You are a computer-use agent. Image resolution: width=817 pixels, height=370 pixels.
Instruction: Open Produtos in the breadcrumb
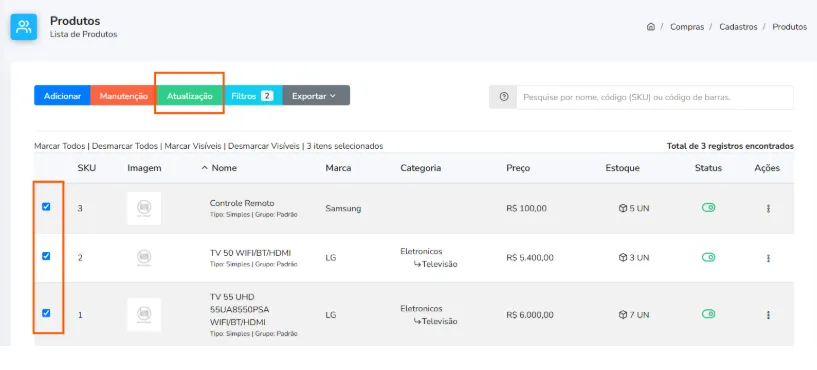[789, 27]
